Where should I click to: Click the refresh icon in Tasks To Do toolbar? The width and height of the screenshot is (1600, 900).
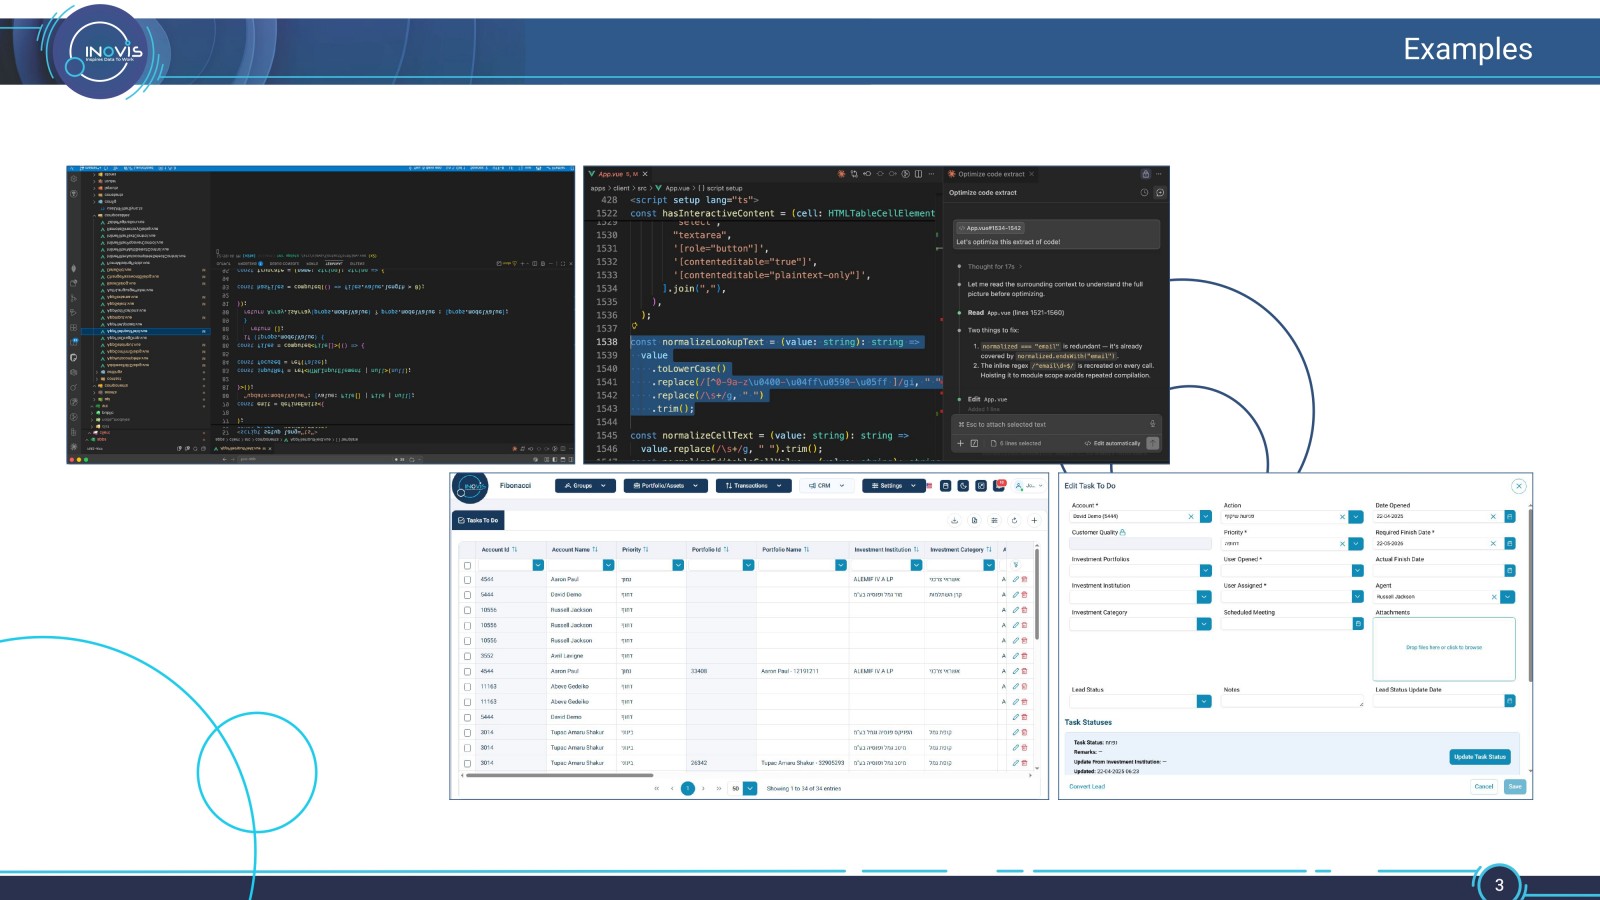pos(1014,520)
